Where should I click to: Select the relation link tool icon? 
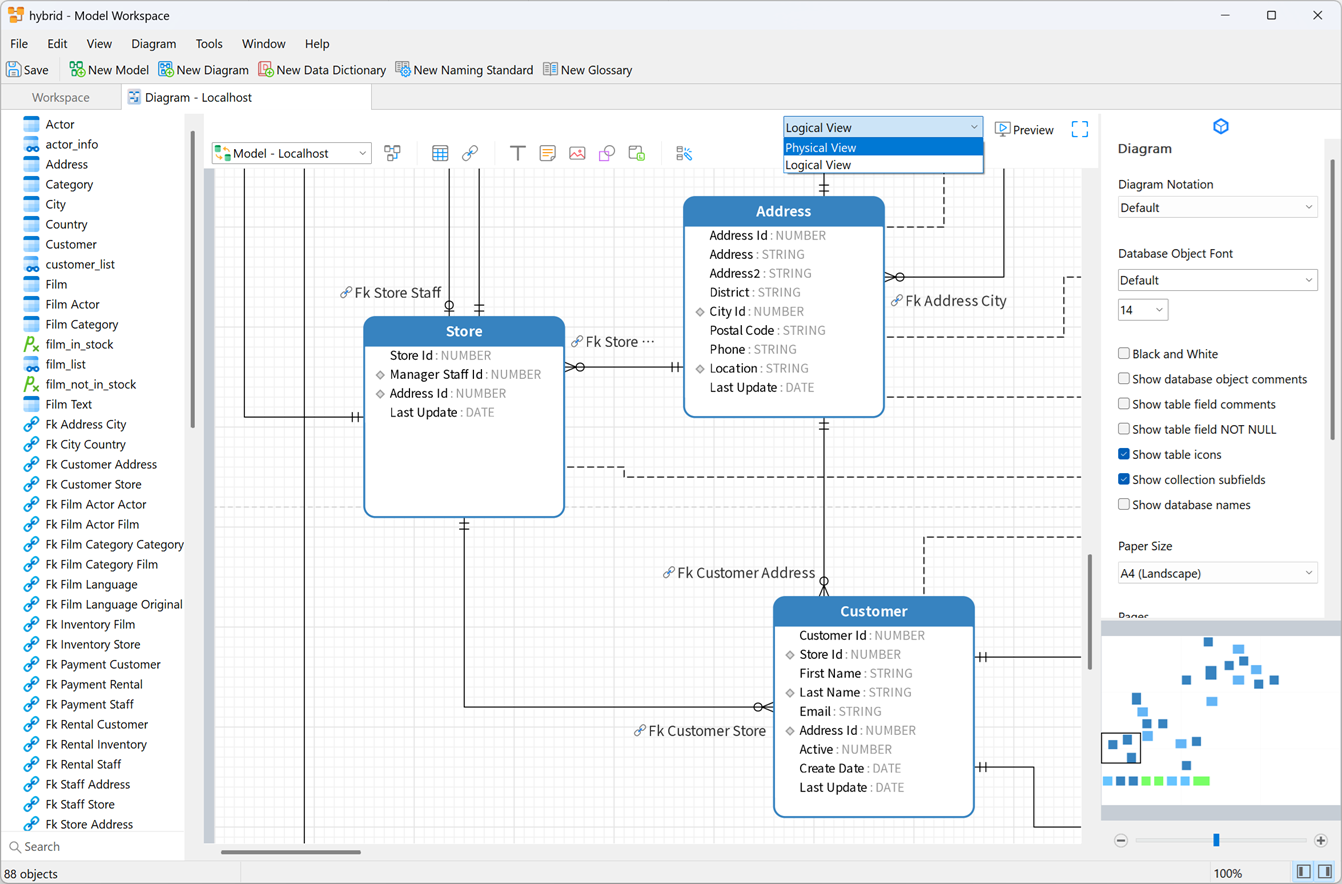470,154
